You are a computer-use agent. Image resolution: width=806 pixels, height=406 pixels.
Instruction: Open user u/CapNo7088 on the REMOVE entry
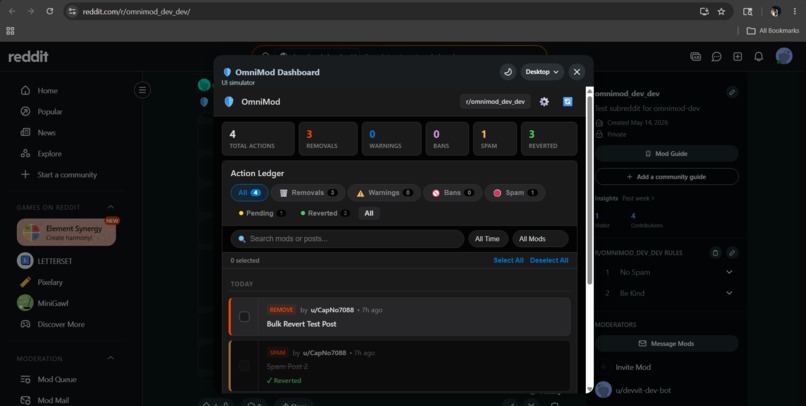[x=332, y=310]
